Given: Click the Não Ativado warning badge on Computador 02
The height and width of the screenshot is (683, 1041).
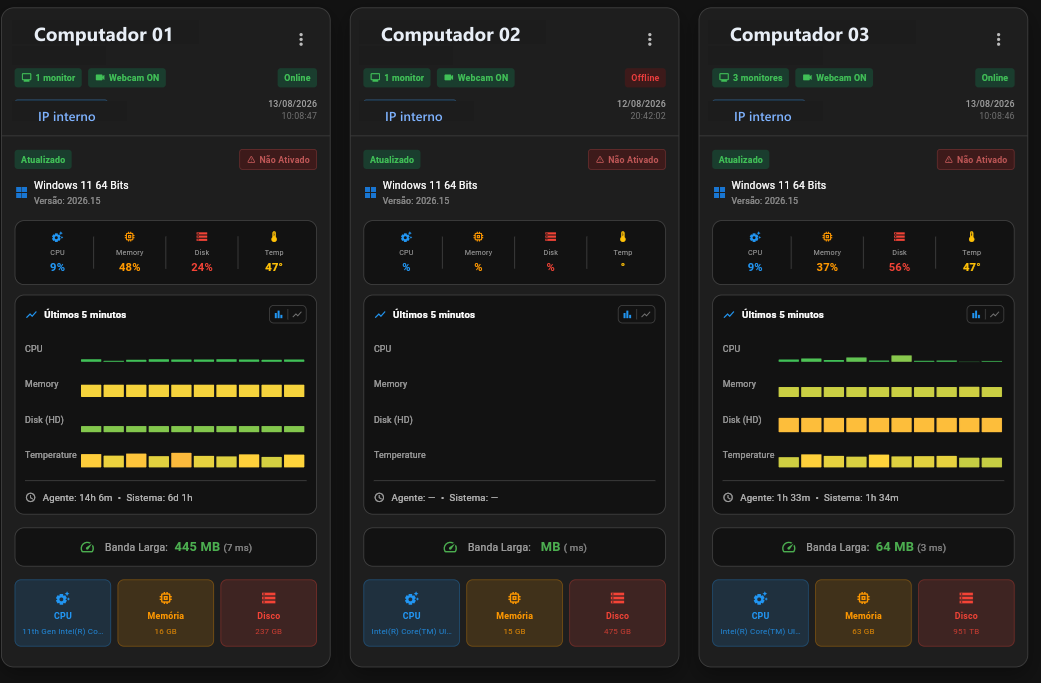Looking at the screenshot, I should [x=627, y=159].
